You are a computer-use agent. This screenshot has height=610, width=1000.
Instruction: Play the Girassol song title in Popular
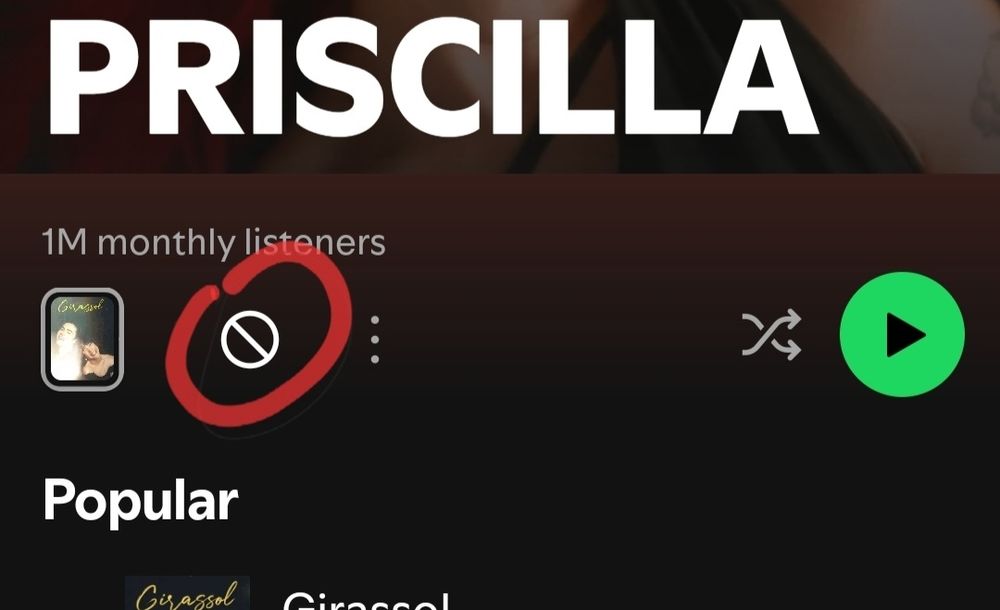(x=366, y=600)
